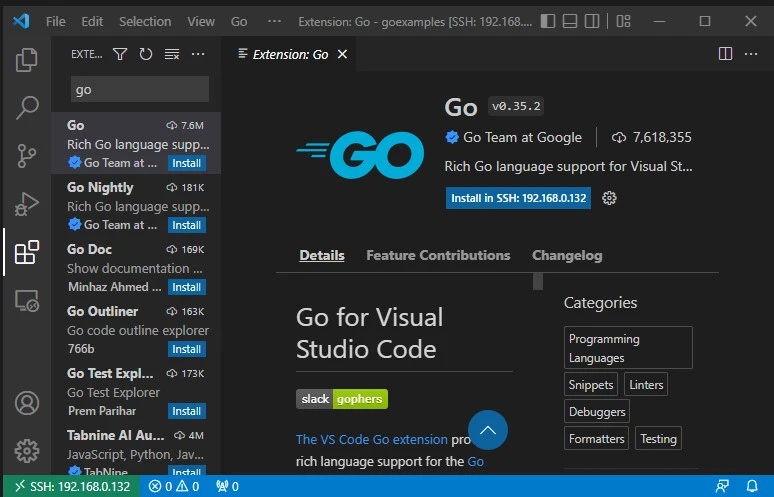Toggle secondary side bar layout button
Image resolution: width=774 pixels, height=497 pixels.
click(x=594, y=21)
